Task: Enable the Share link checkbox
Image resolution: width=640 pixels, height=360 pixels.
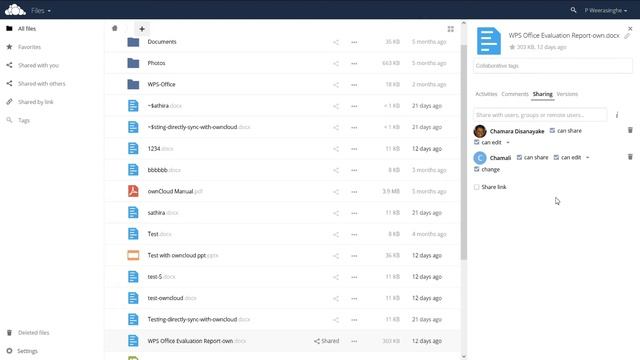Action: tap(476, 187)
